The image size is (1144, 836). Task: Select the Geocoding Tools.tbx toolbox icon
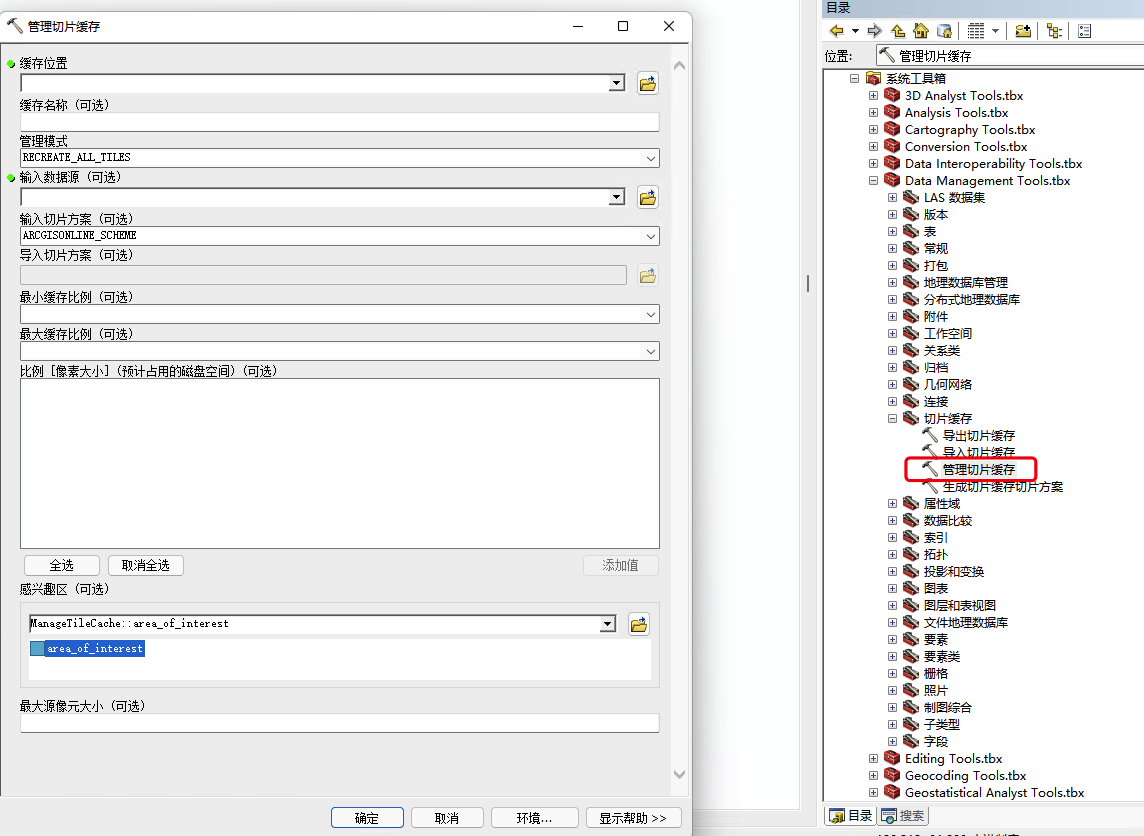pyautogui.click(x=892, y=775)
